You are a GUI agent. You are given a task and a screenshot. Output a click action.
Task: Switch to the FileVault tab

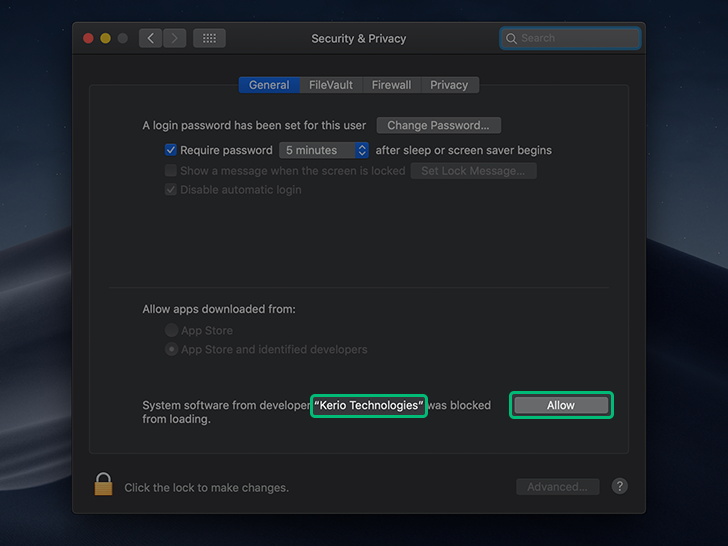coord(331,85)
